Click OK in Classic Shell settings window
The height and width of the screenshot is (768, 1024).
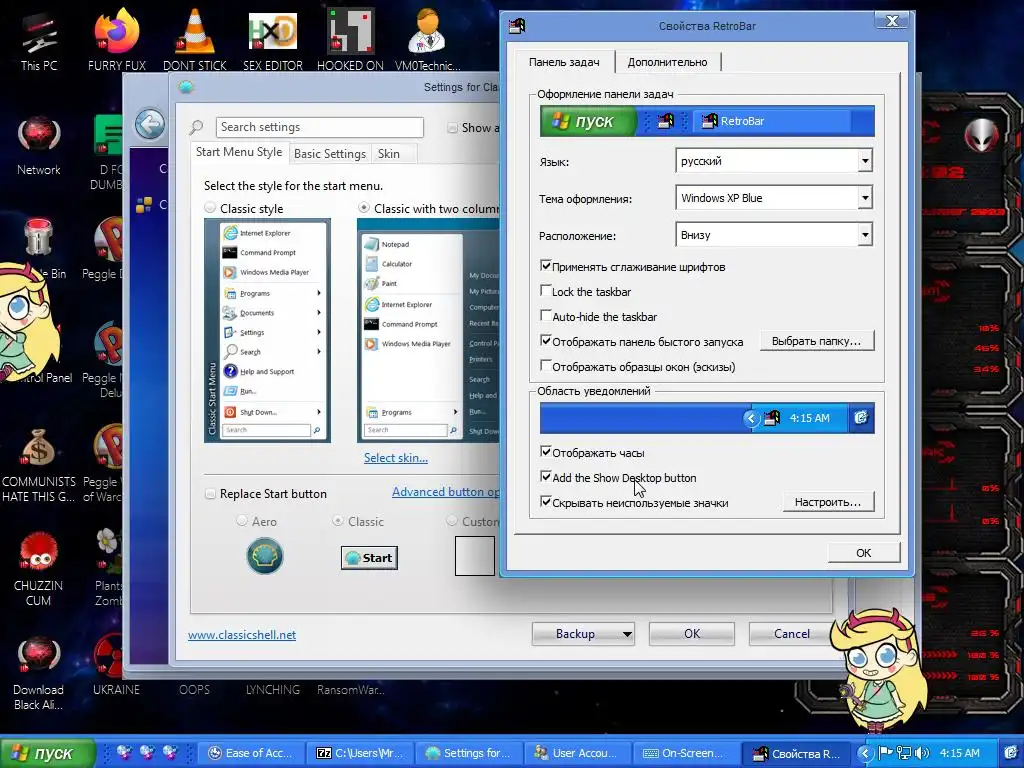692,633
